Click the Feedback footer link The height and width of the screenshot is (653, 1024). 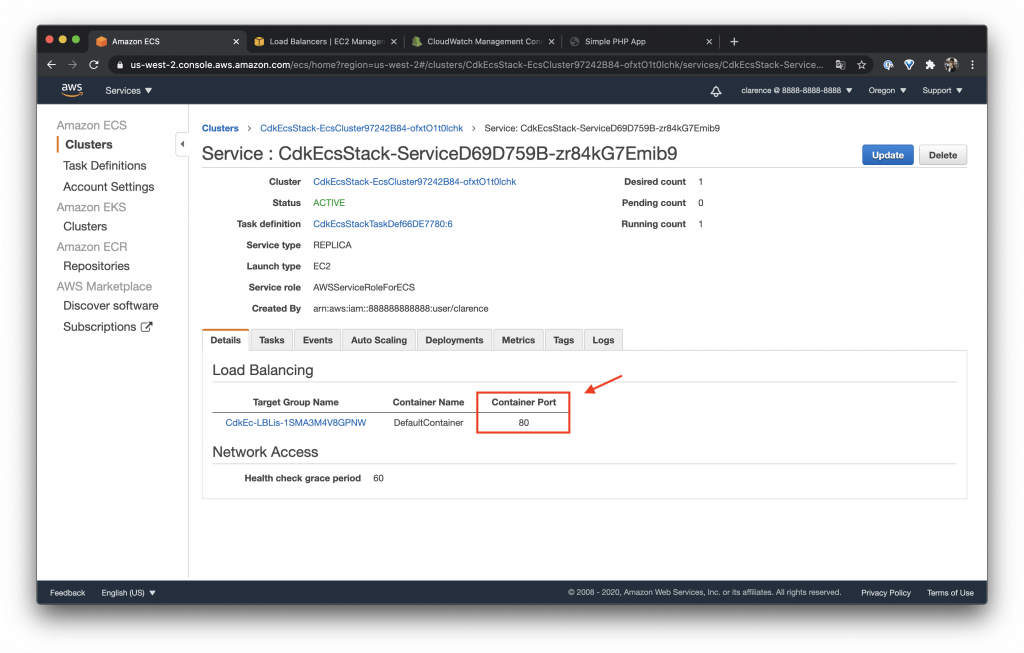click(67, 593)
